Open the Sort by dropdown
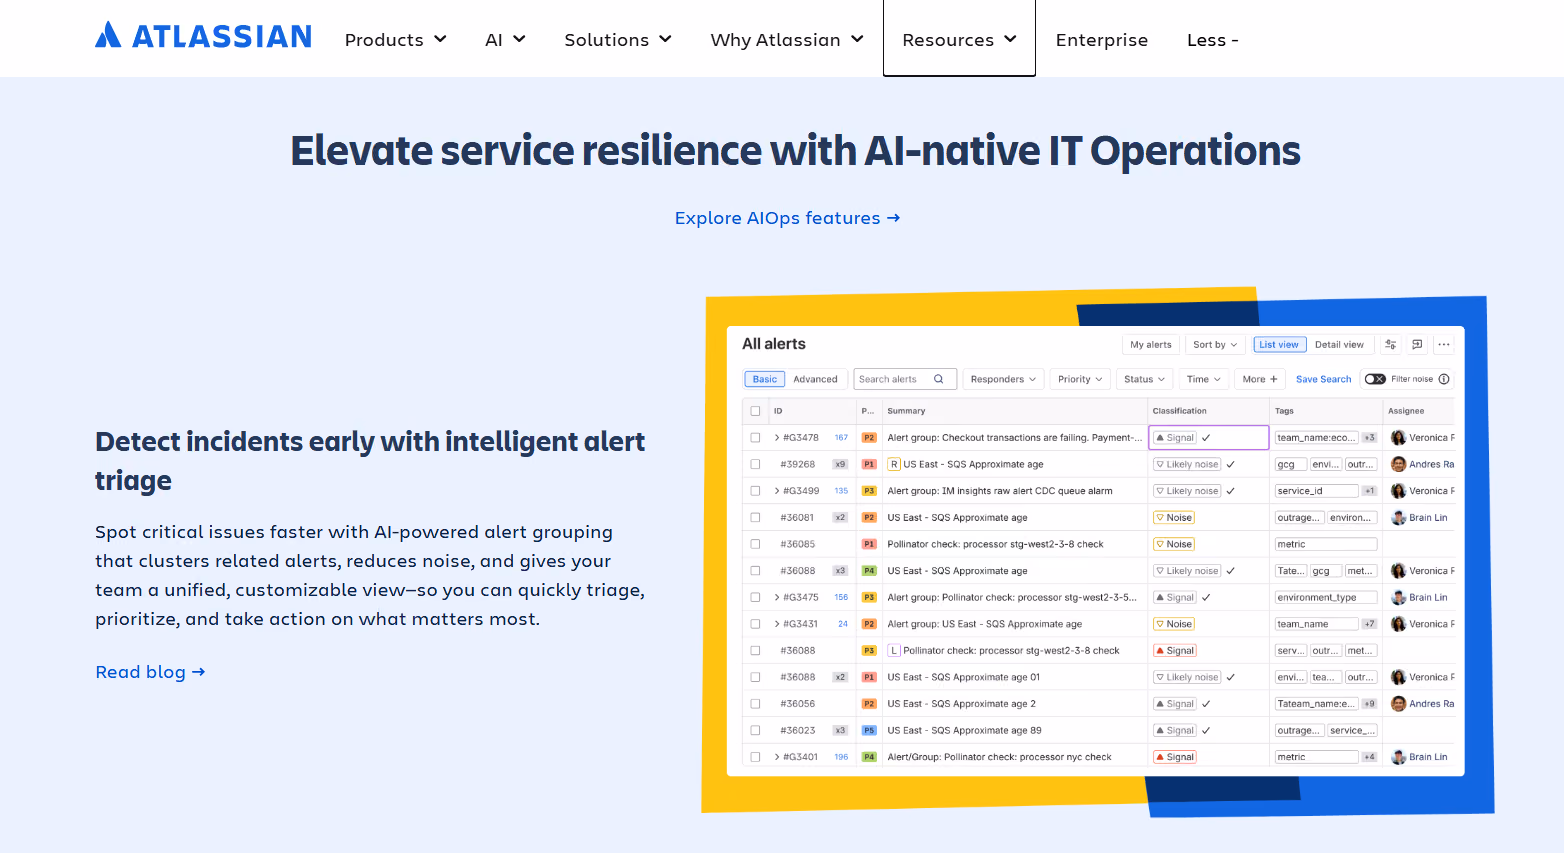1564x853 pixels. coord(1215,344)
